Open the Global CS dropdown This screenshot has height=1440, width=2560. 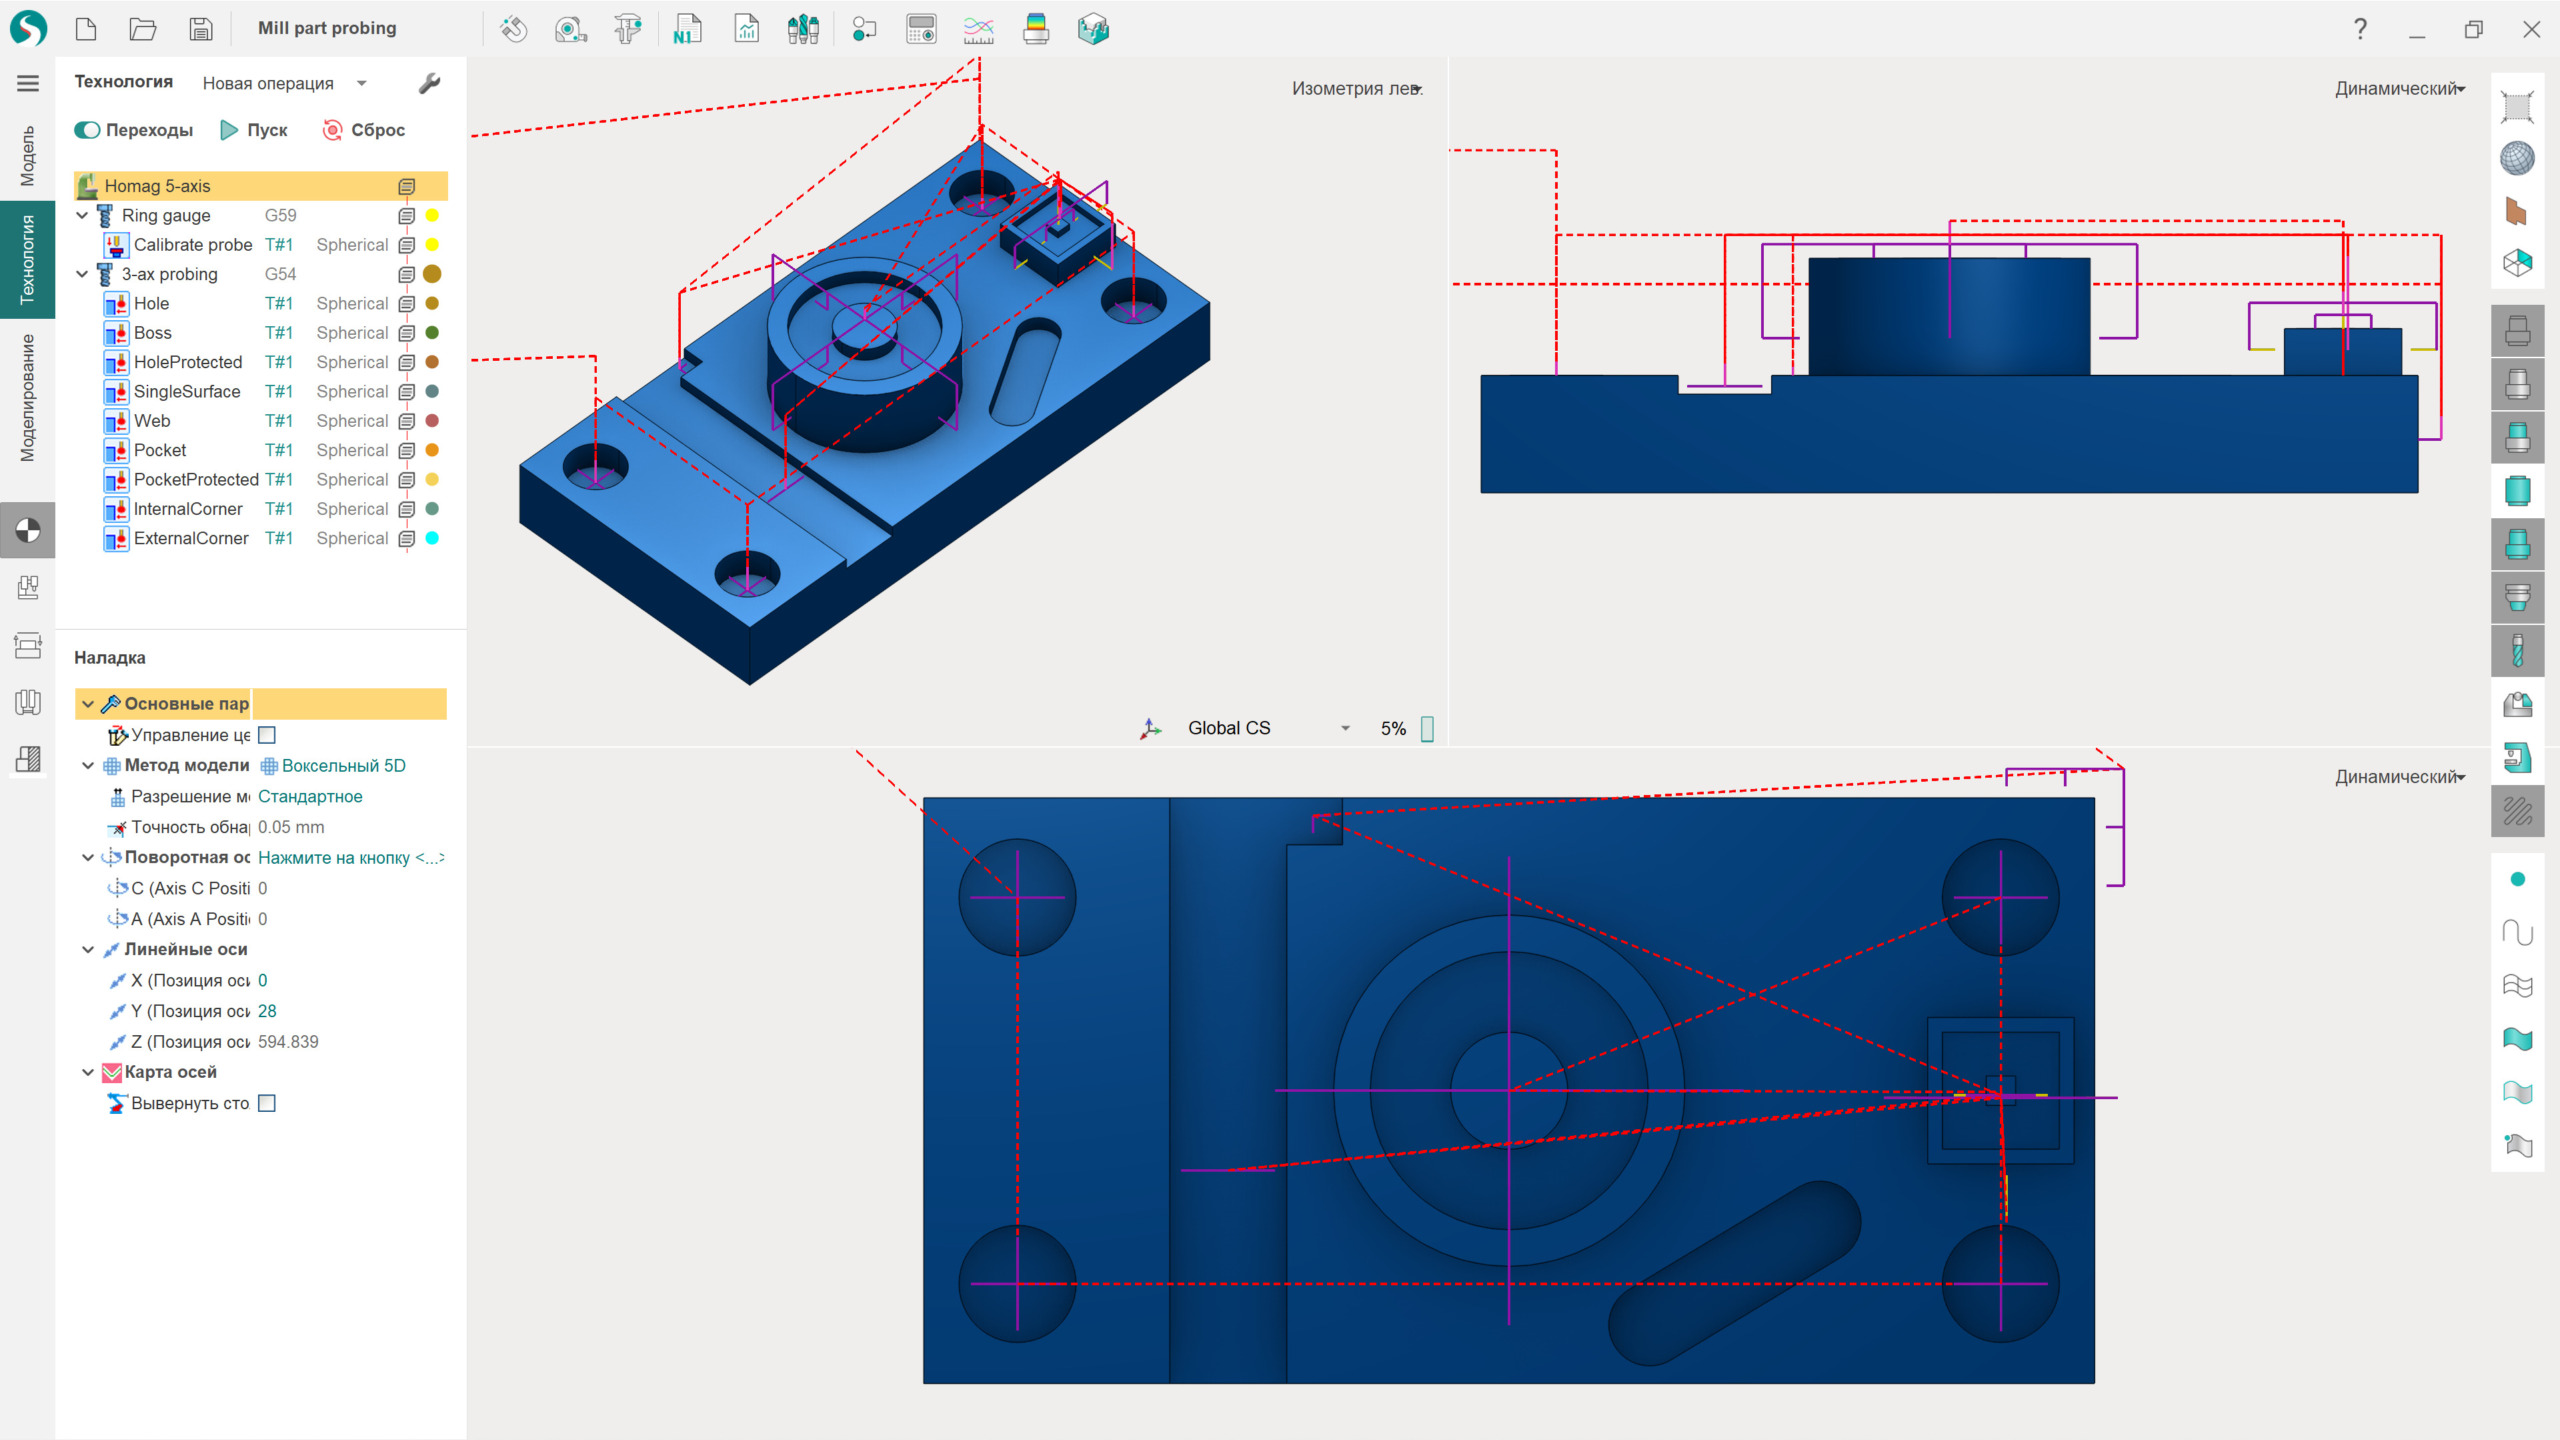(1345, 728)
